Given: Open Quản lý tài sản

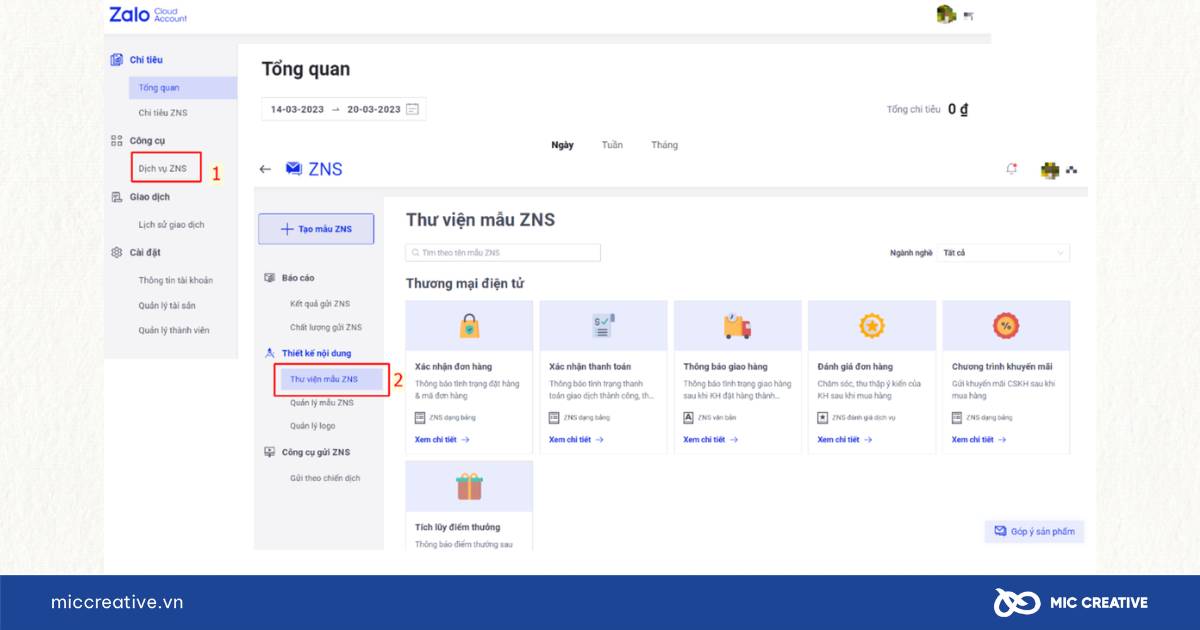Looking at the screenshot, I should pos(167,306).
